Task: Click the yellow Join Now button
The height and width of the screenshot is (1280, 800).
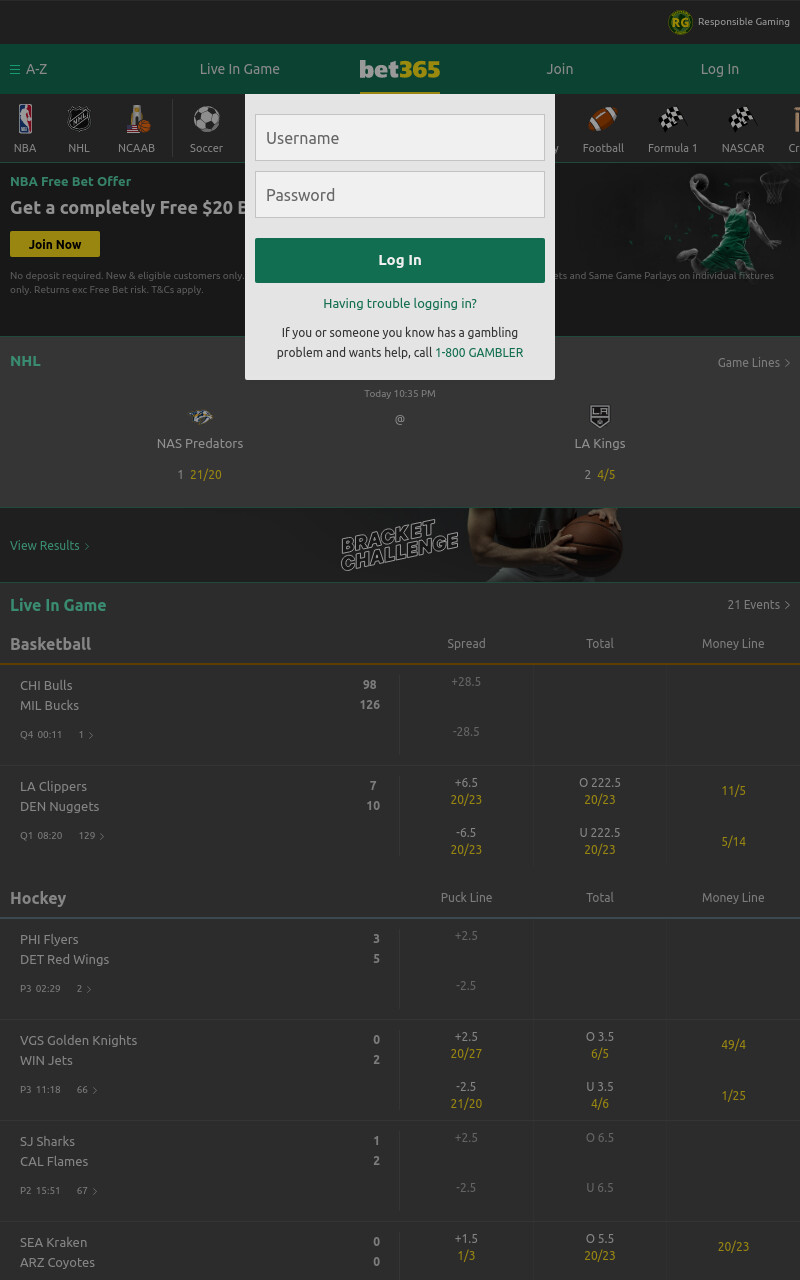Action: click(x=55, y=244)
